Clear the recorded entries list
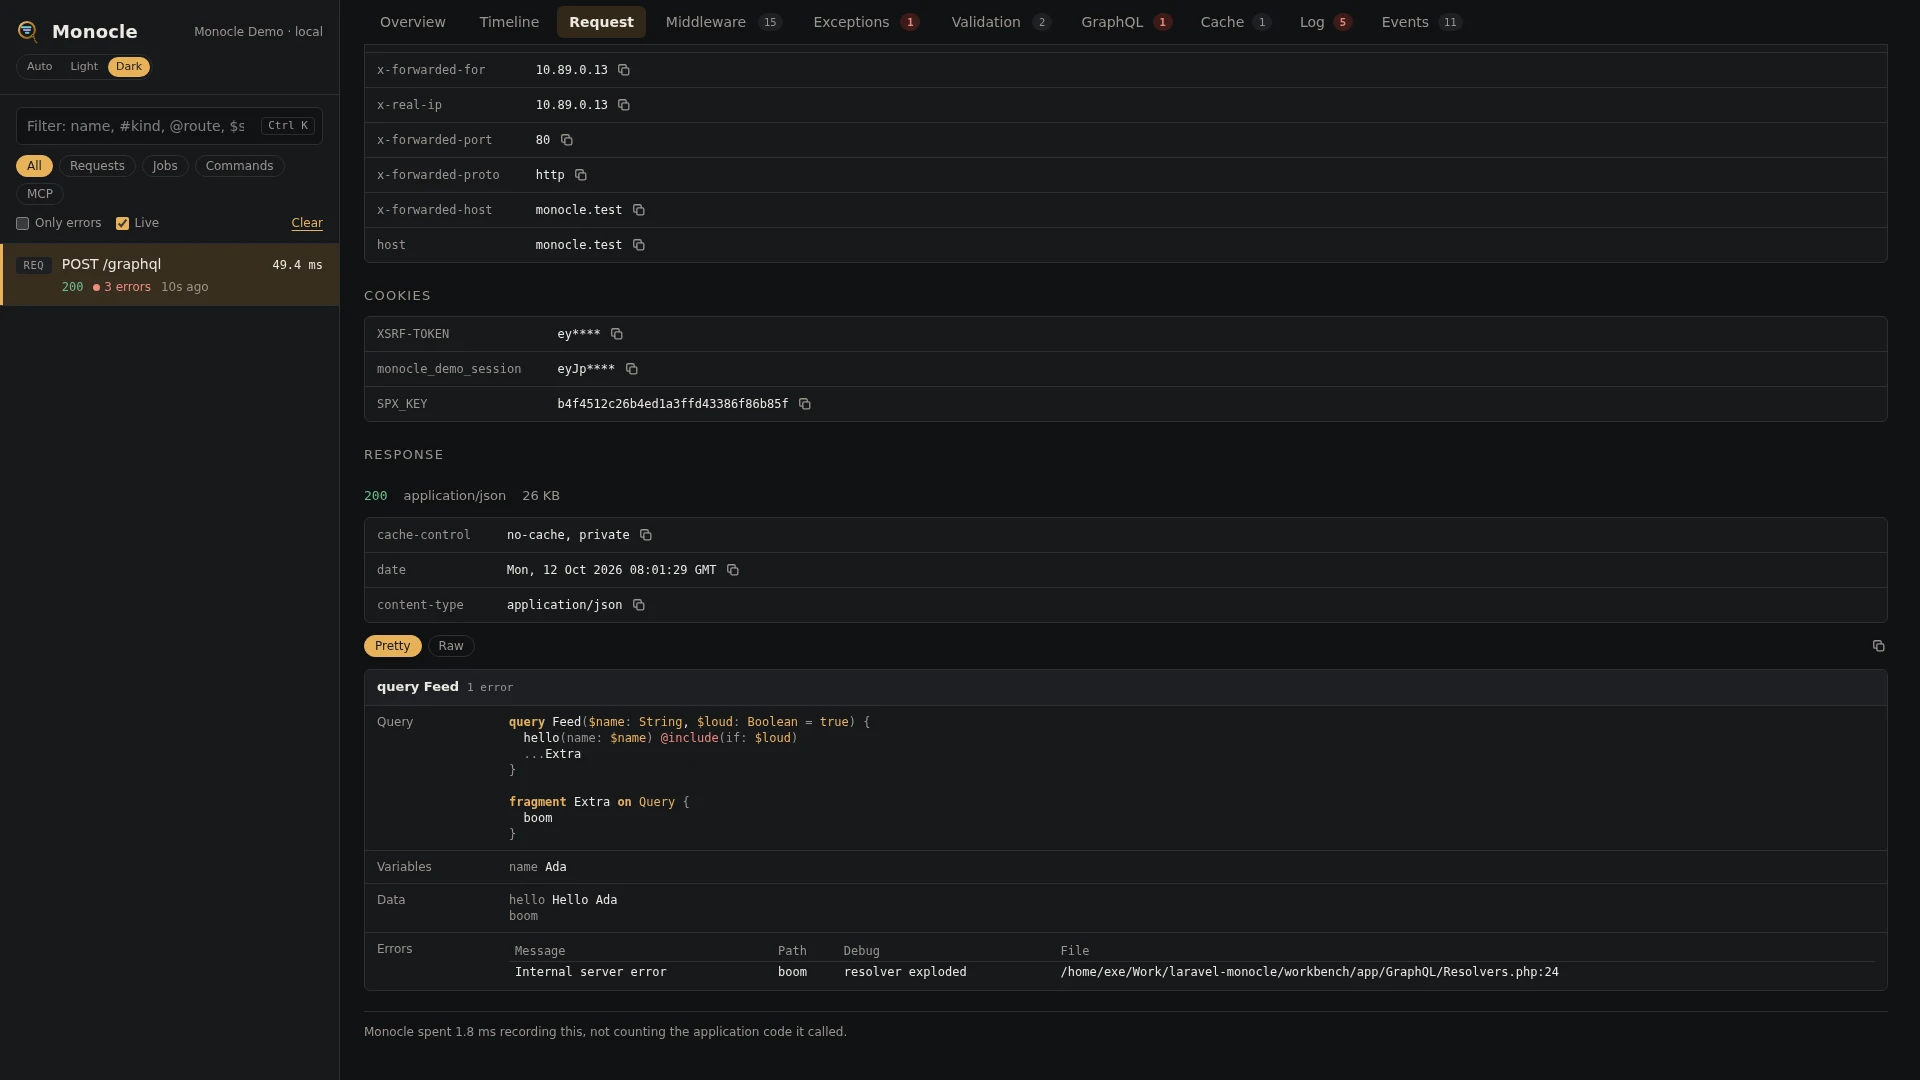Screen dimensions: 1920x1080 tap(307, 223)
